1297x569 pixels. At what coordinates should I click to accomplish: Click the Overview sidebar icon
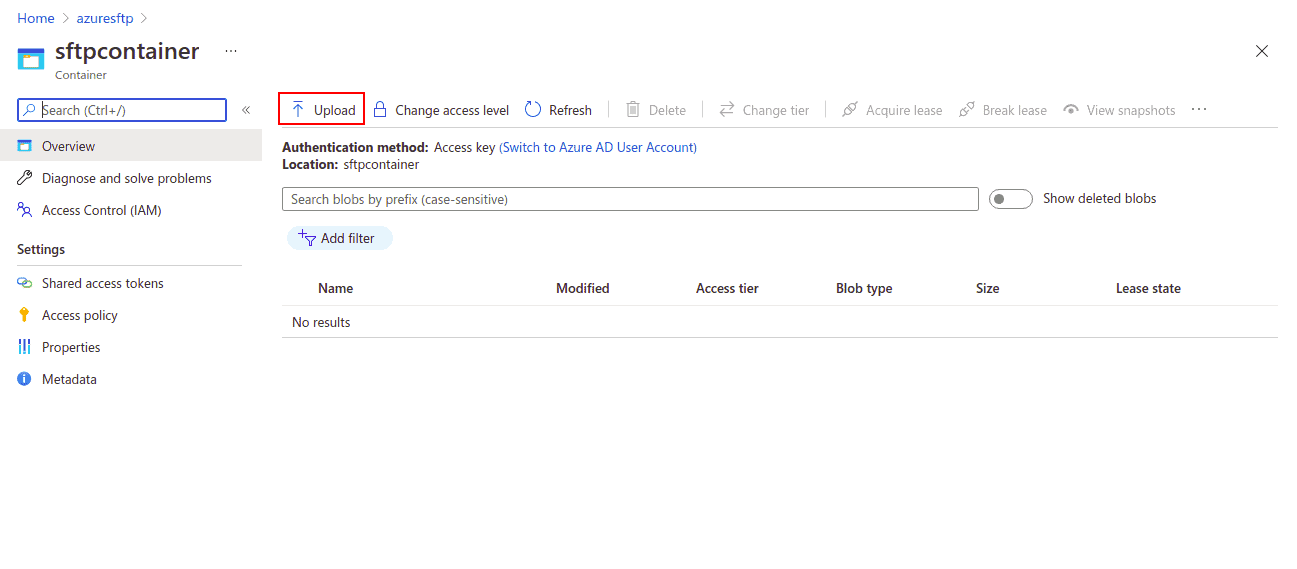[x=25, y=146]
